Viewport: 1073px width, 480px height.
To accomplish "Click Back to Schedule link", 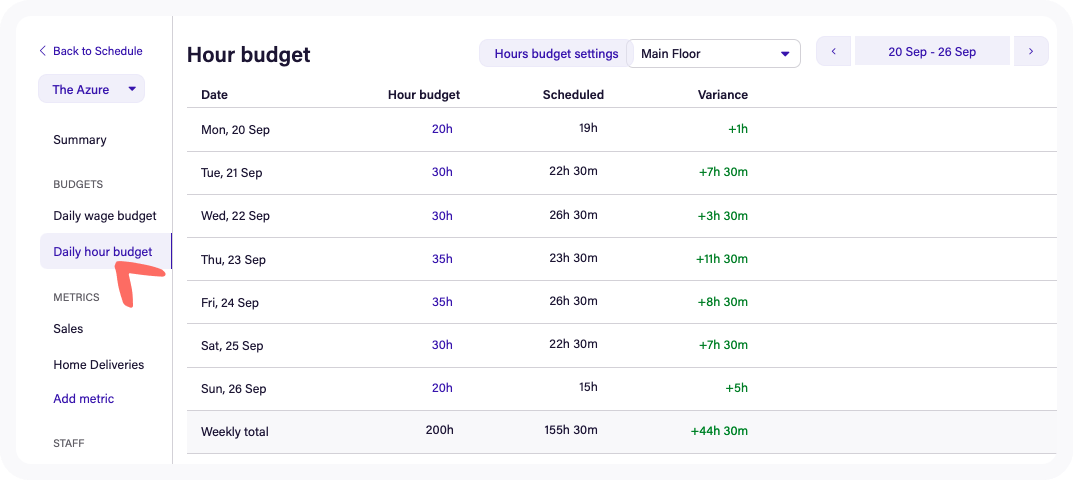I will [x=90, y=51].
